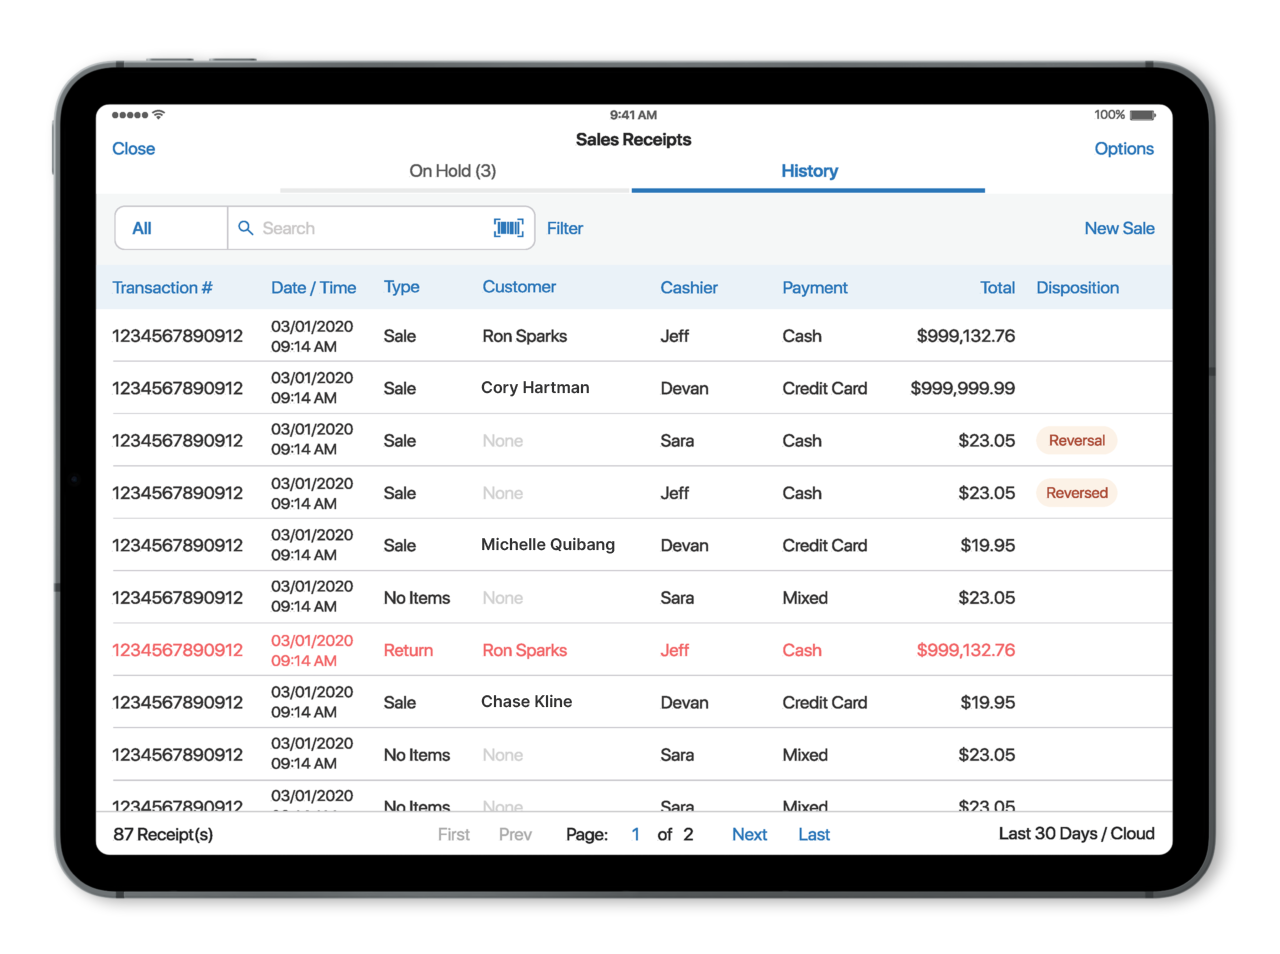
Task: Go to the Next page of receipts
Action: 749,834
